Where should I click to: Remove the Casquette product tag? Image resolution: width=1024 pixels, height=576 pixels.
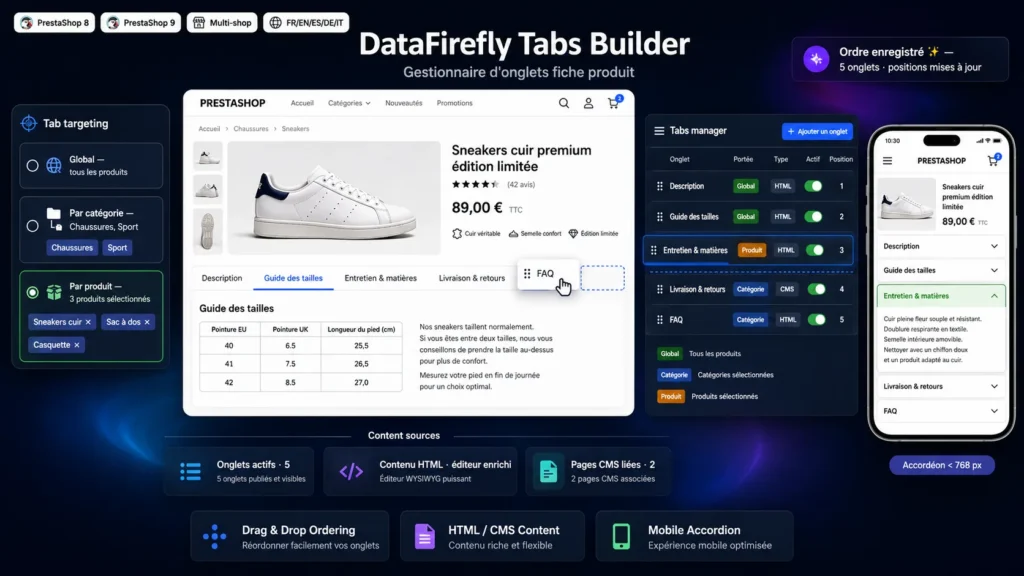76,345
